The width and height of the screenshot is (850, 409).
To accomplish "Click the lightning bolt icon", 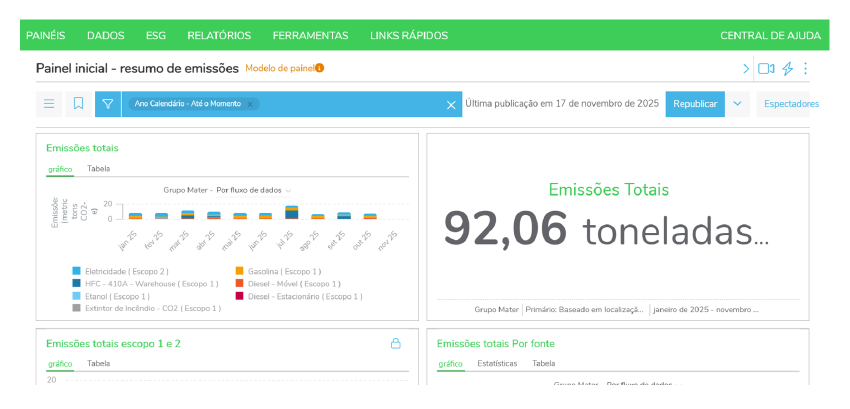I will coord(787,69).
